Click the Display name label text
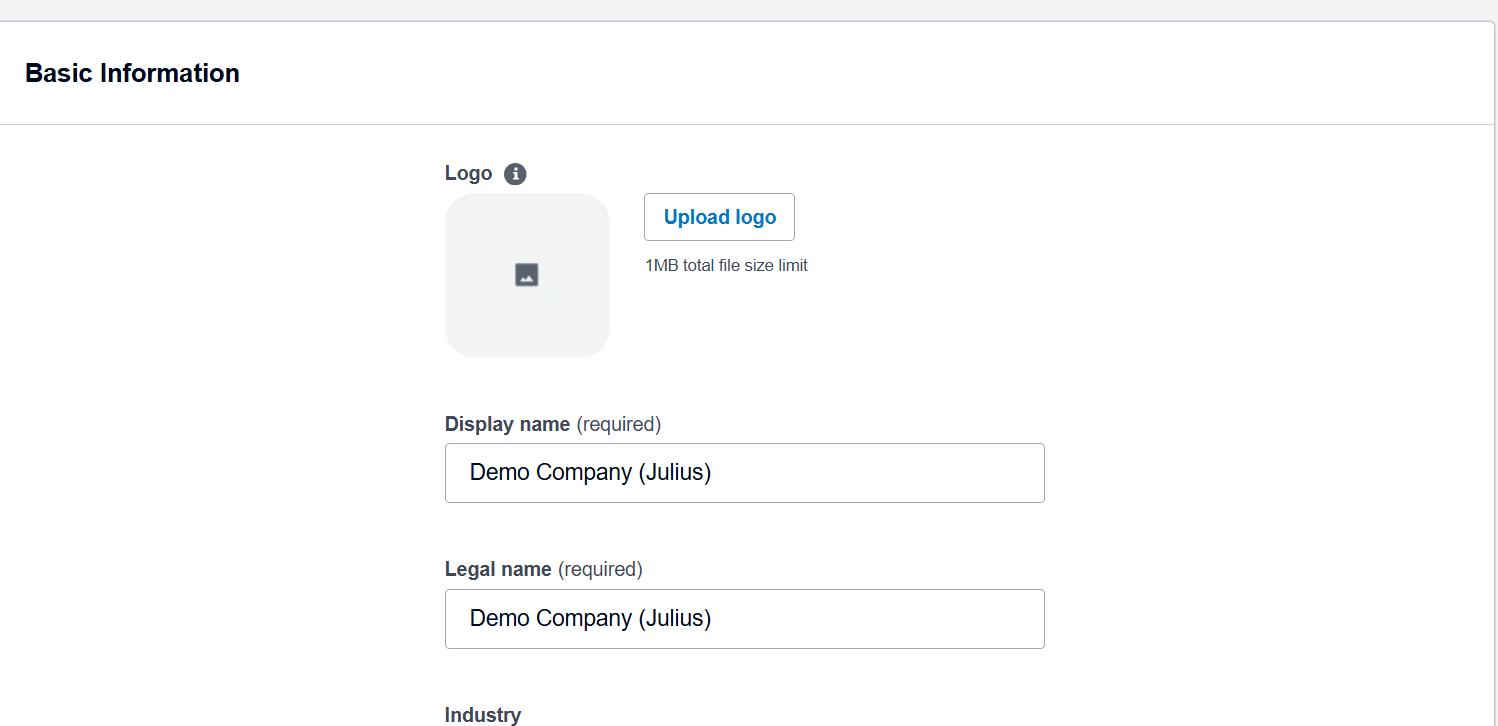The image size is (1498, 726). pyautogui.click(x=507, y=424)
